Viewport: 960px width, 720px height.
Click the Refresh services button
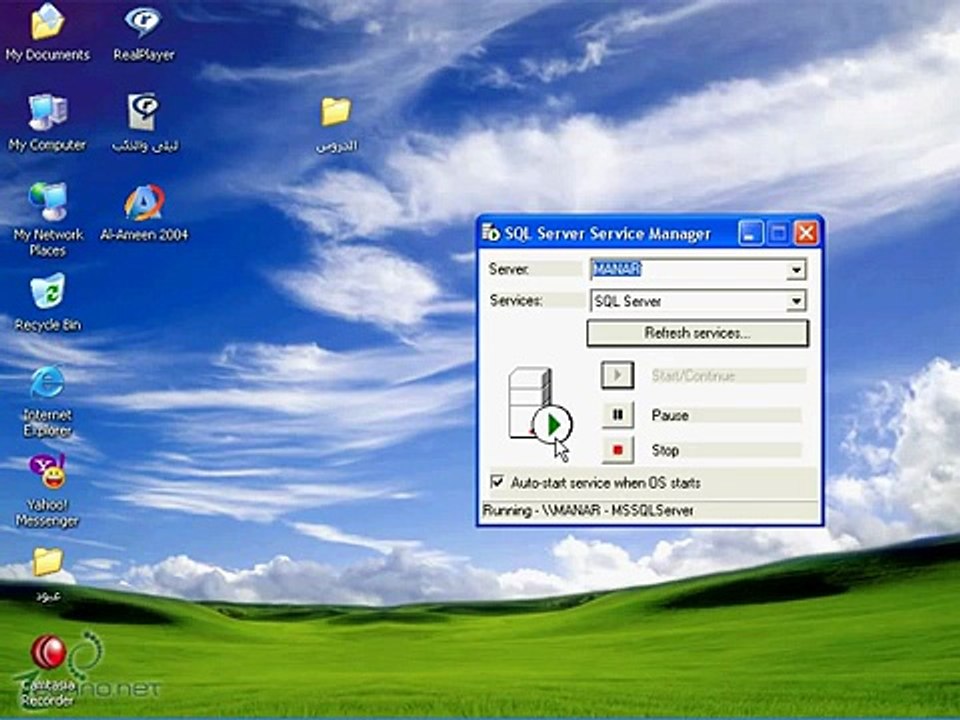(697, 333)
